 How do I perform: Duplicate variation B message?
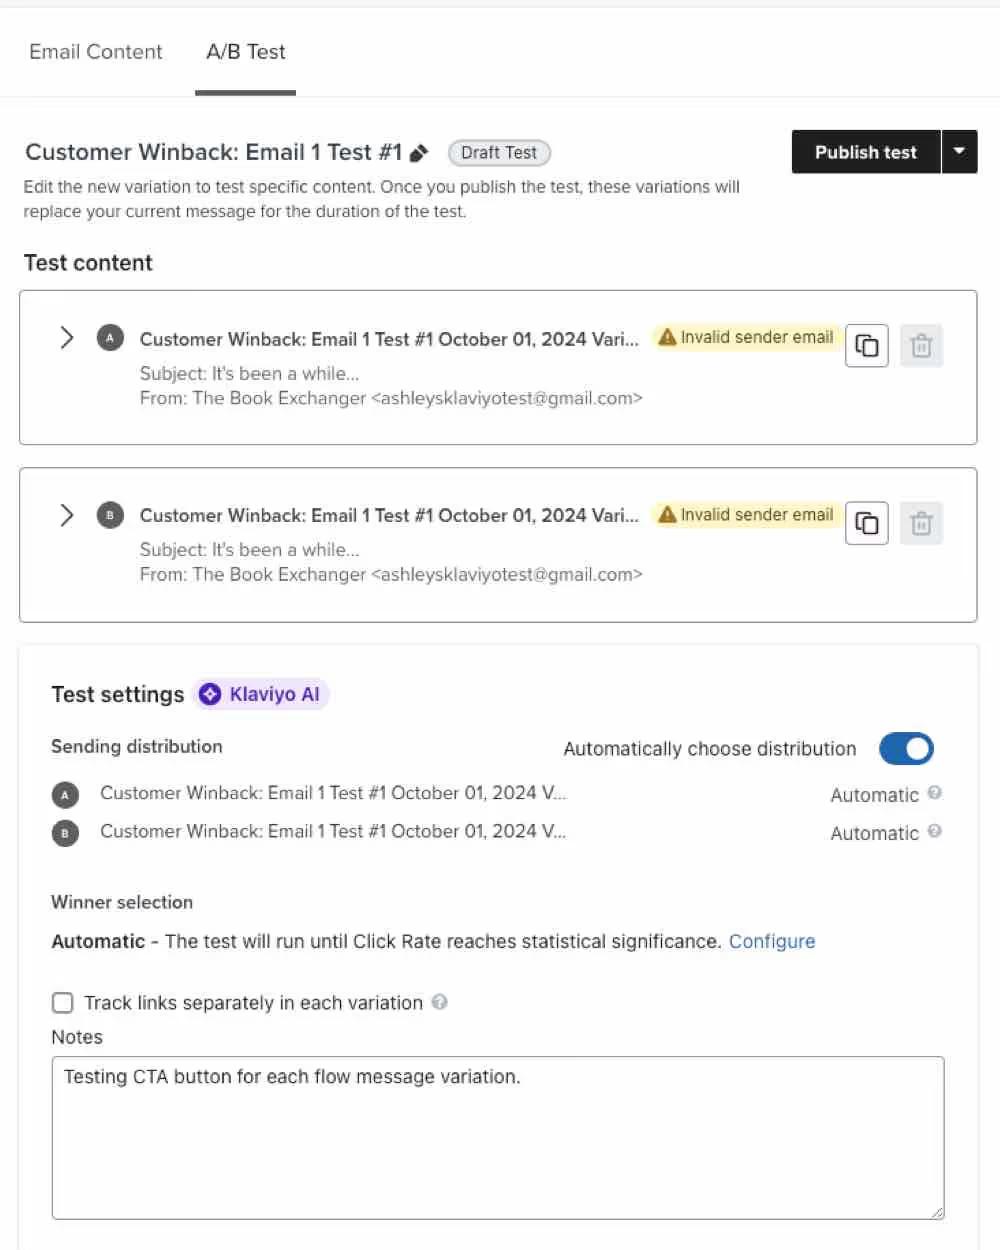tap(866, 522)
